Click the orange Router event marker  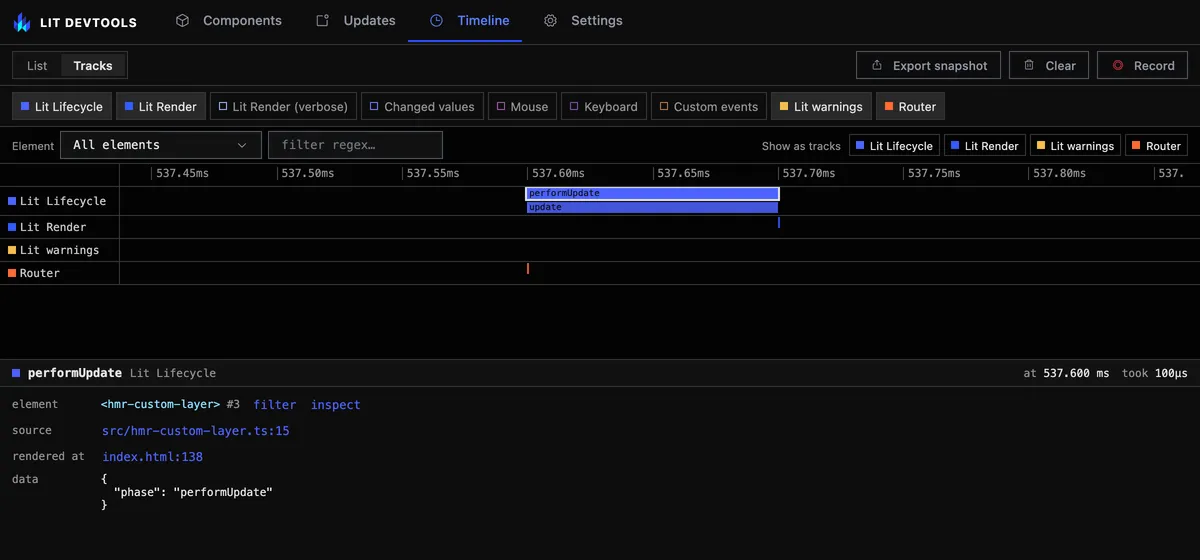(x=528, y=268)
